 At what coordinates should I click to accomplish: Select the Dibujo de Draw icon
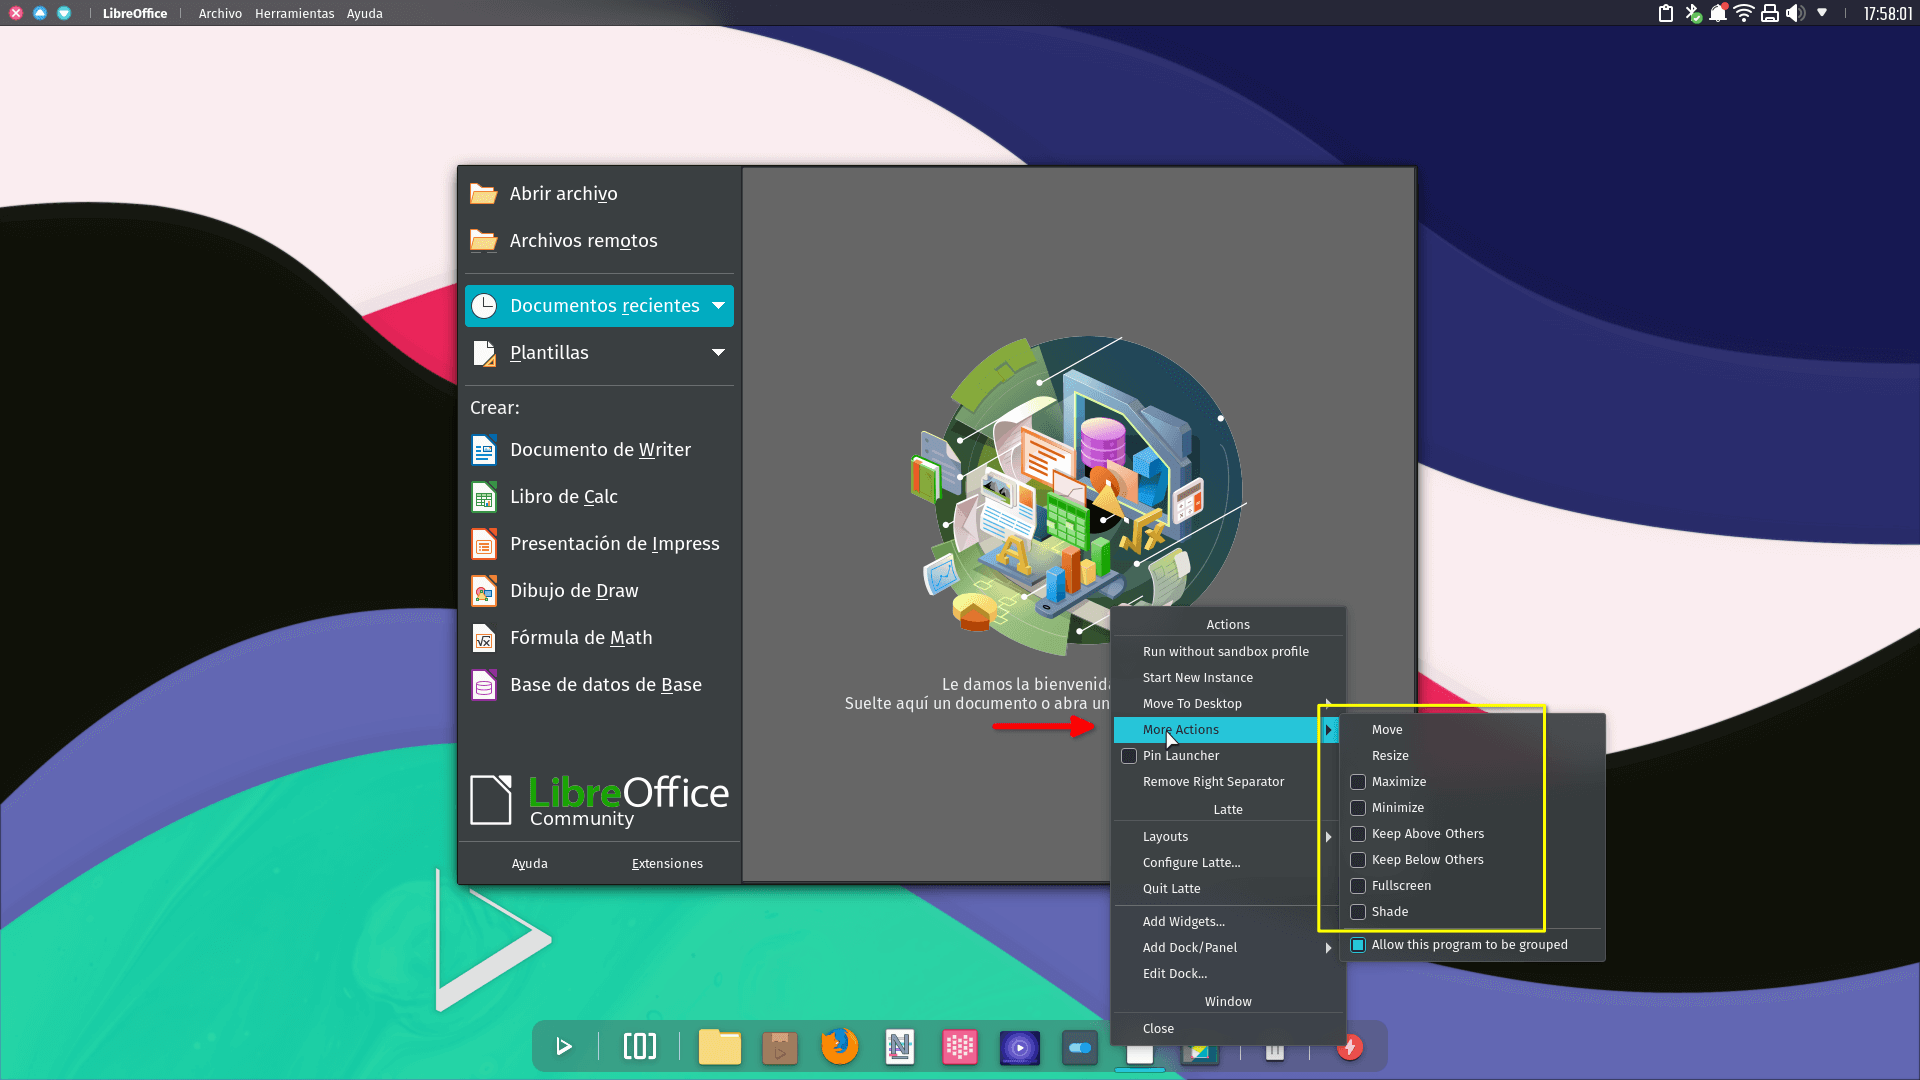coord(483,590)
